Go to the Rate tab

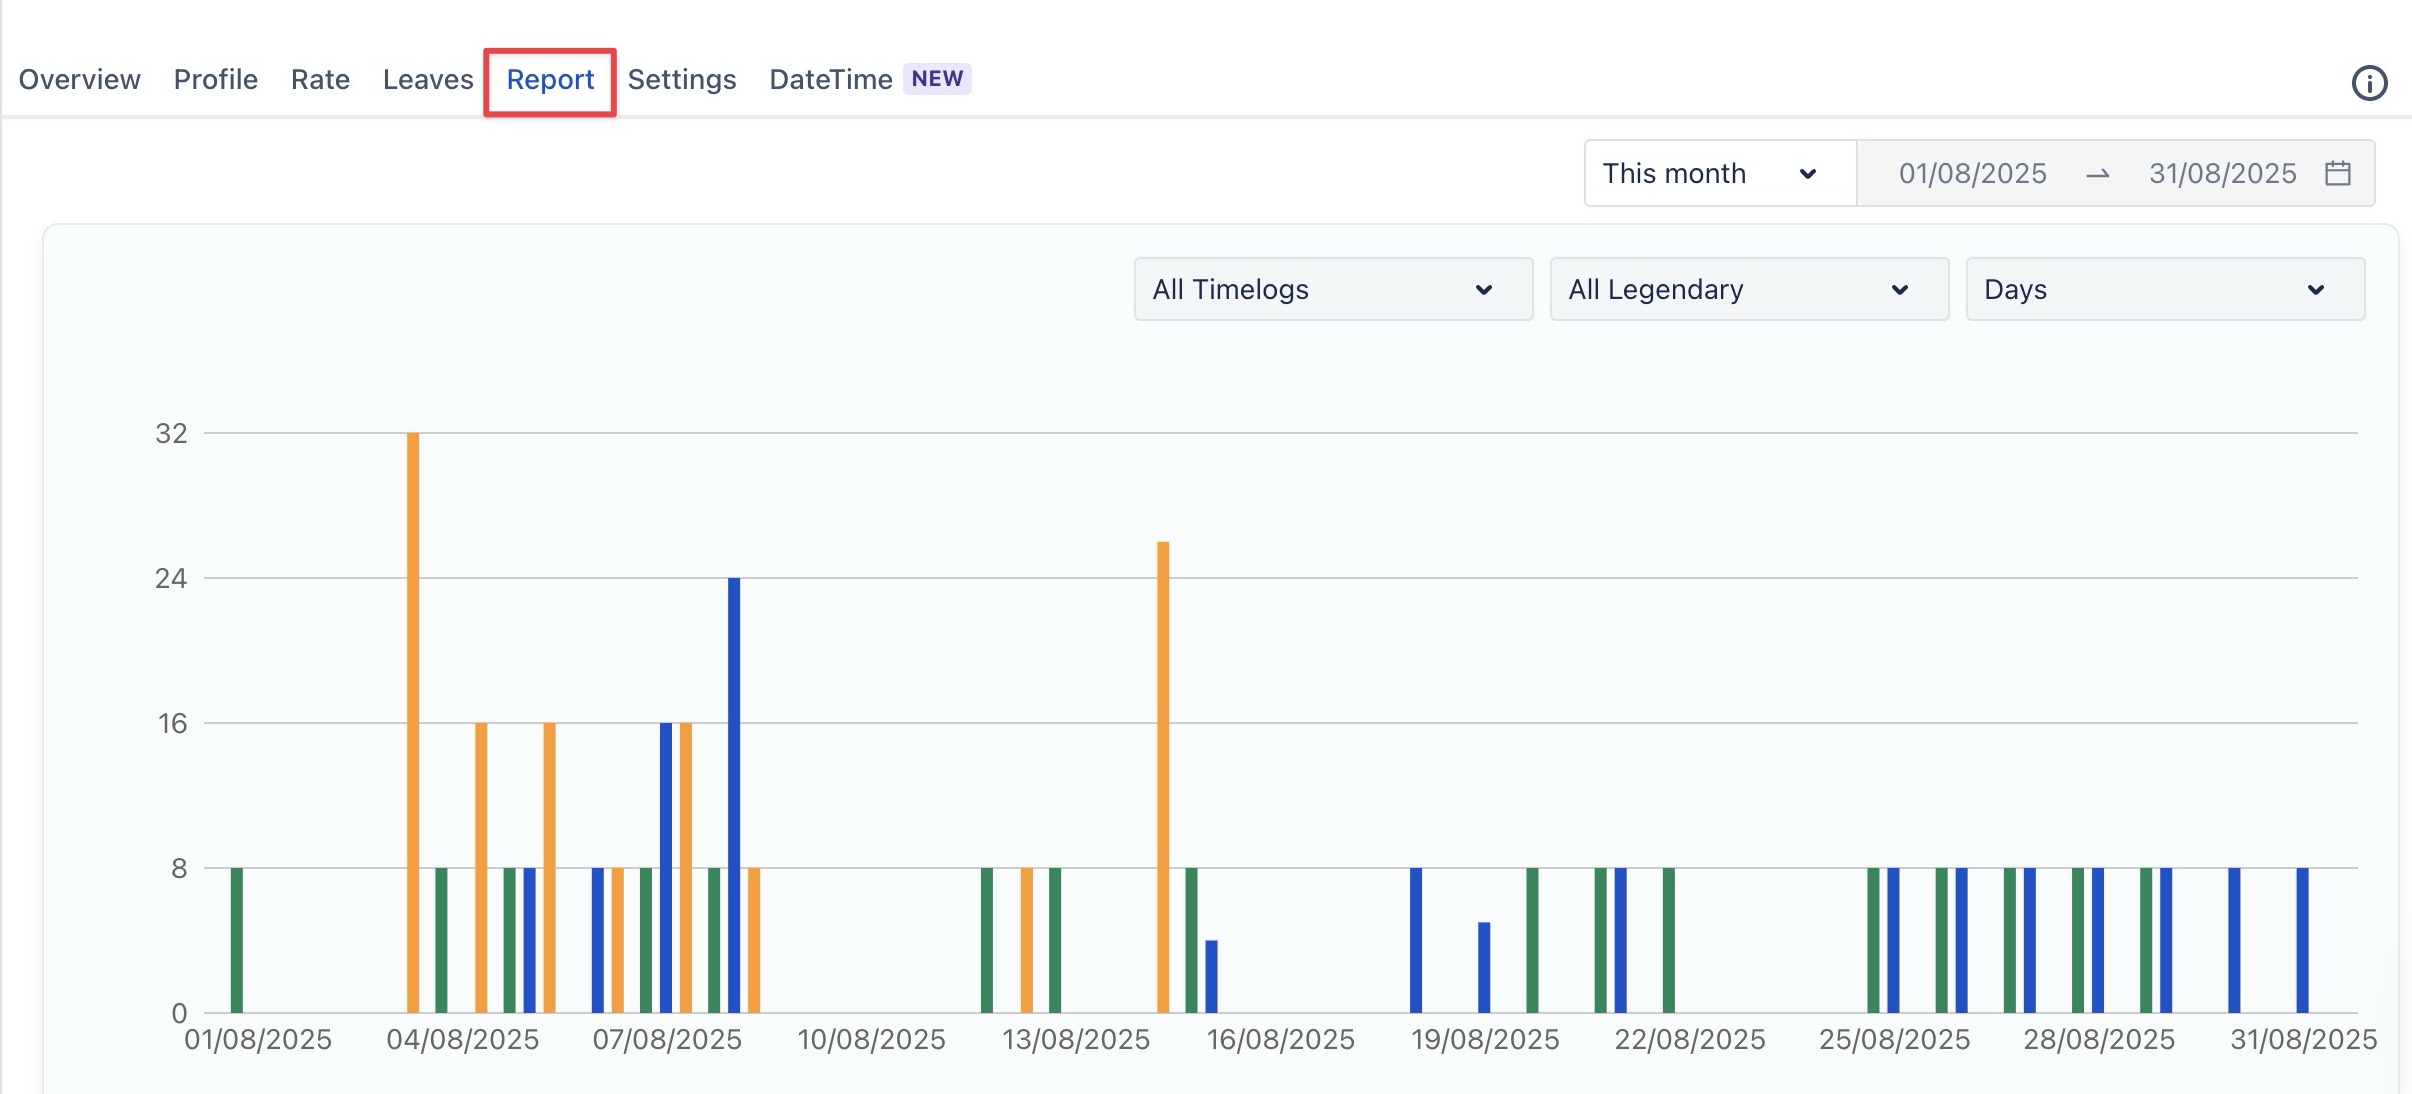[320, 79]
